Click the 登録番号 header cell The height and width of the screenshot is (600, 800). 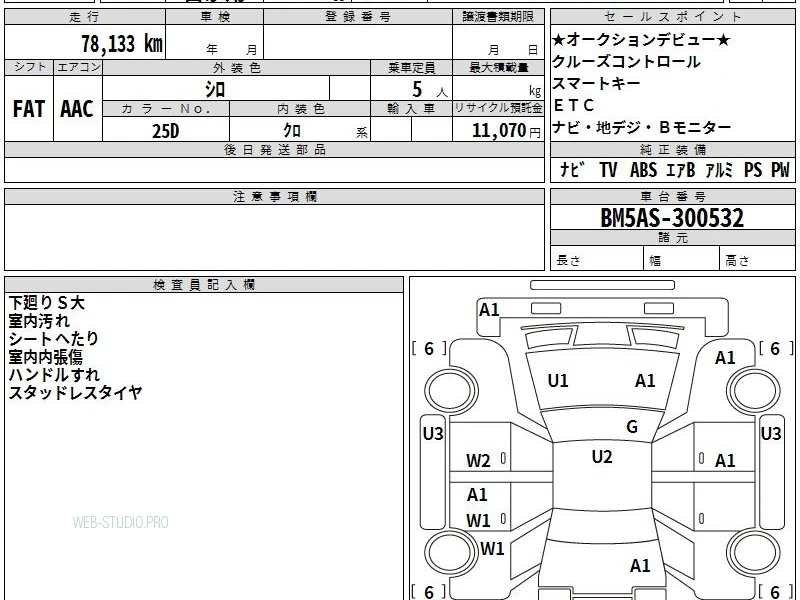coord(358,17)
